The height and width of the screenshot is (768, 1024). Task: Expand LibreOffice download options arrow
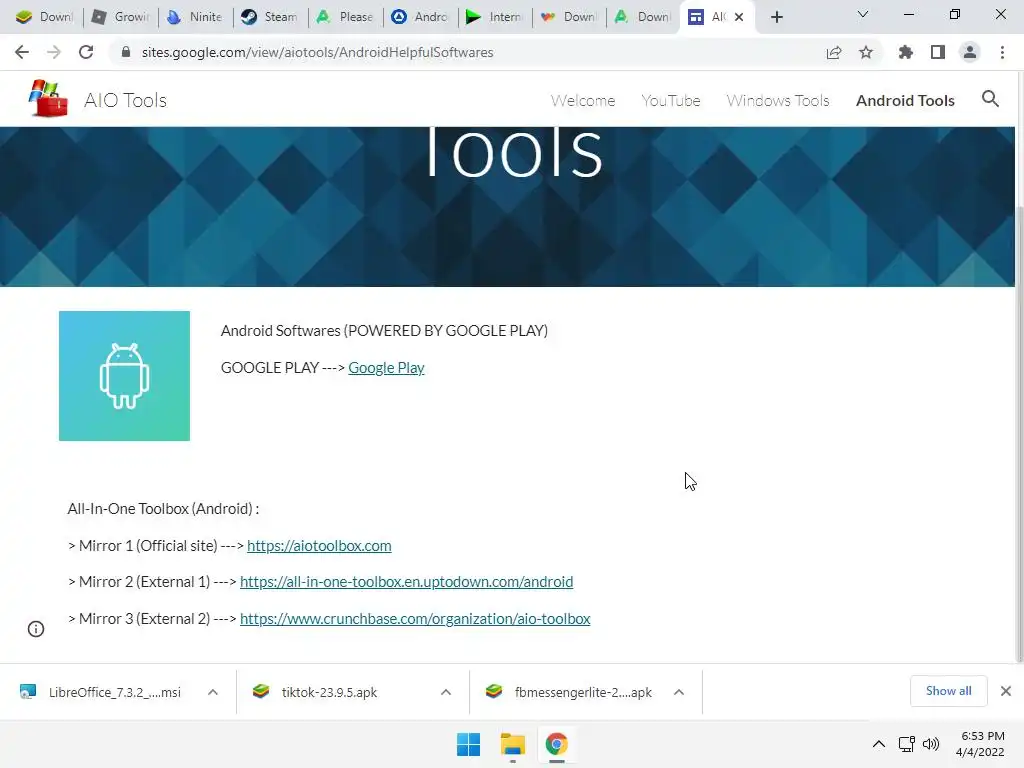[x=213, y=692]
